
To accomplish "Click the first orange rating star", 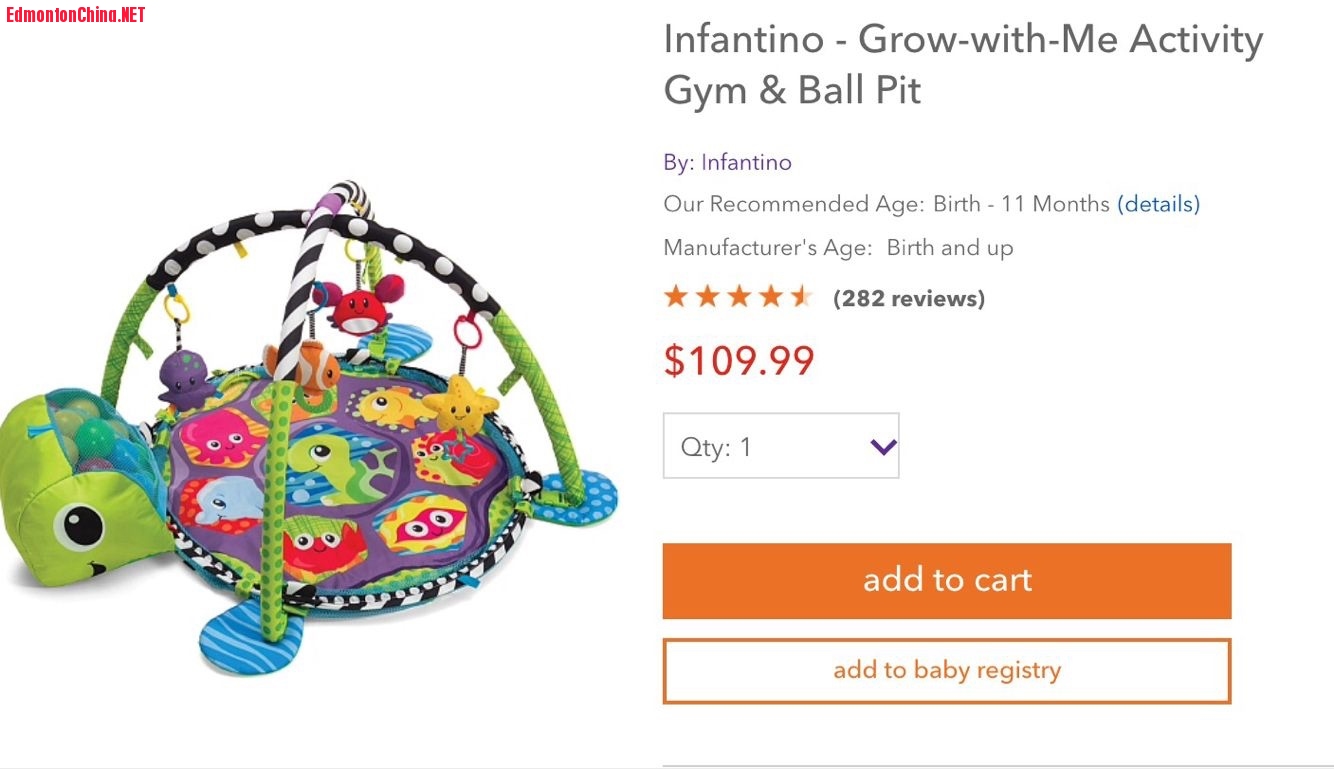I will (x=676, y=296).
